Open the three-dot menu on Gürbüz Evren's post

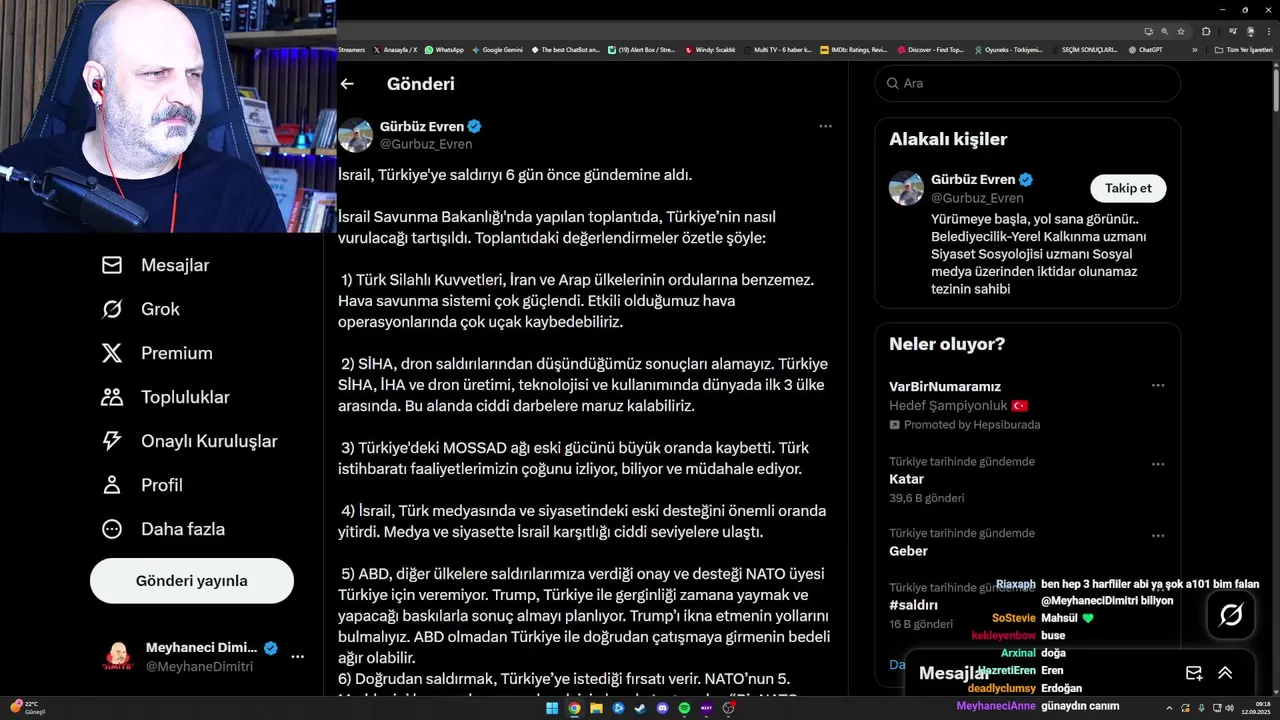(825, 126)
